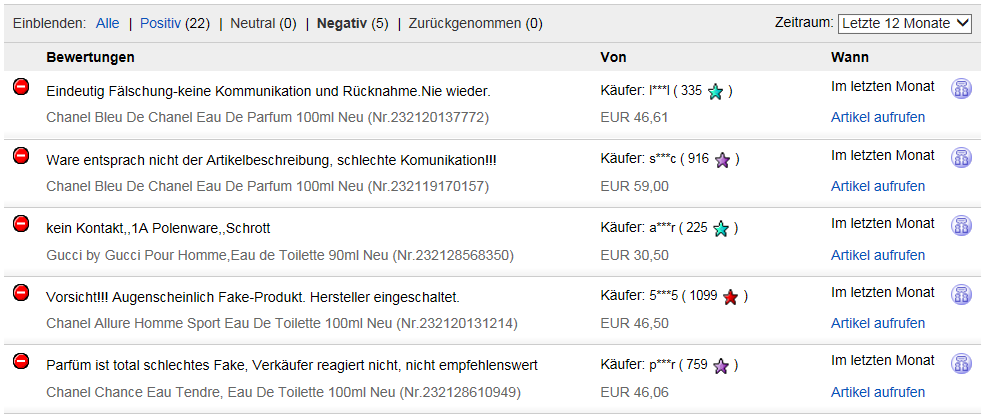Image resolution: width=985 pixels, height=418 pixels.
Task: Show all feedback via Alle filter
Action: [107, 24]
